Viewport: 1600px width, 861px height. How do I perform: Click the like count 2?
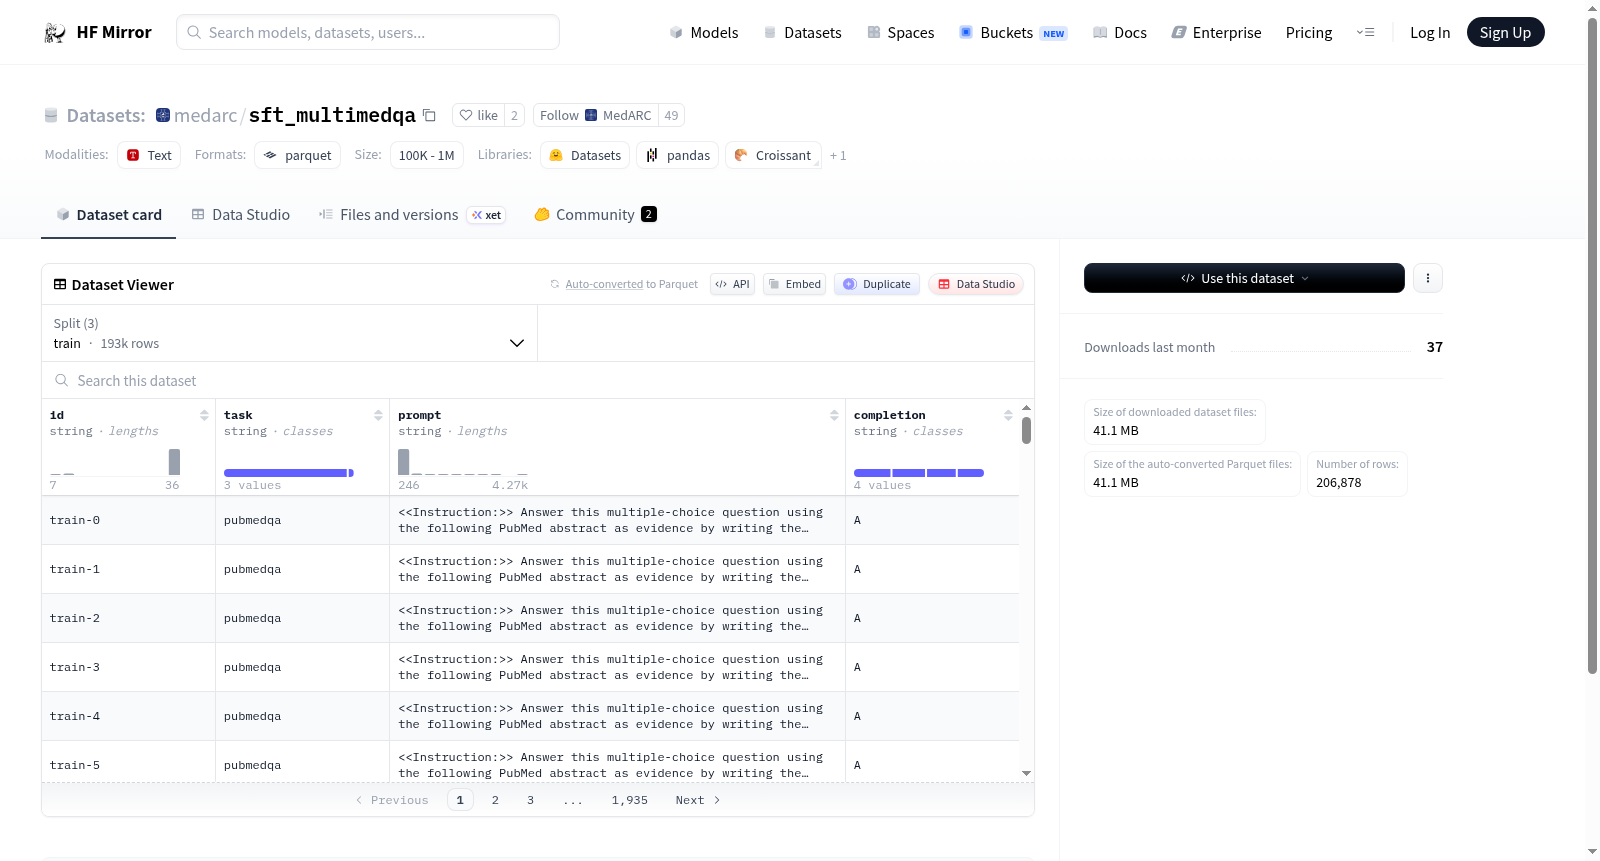point(514,115)
